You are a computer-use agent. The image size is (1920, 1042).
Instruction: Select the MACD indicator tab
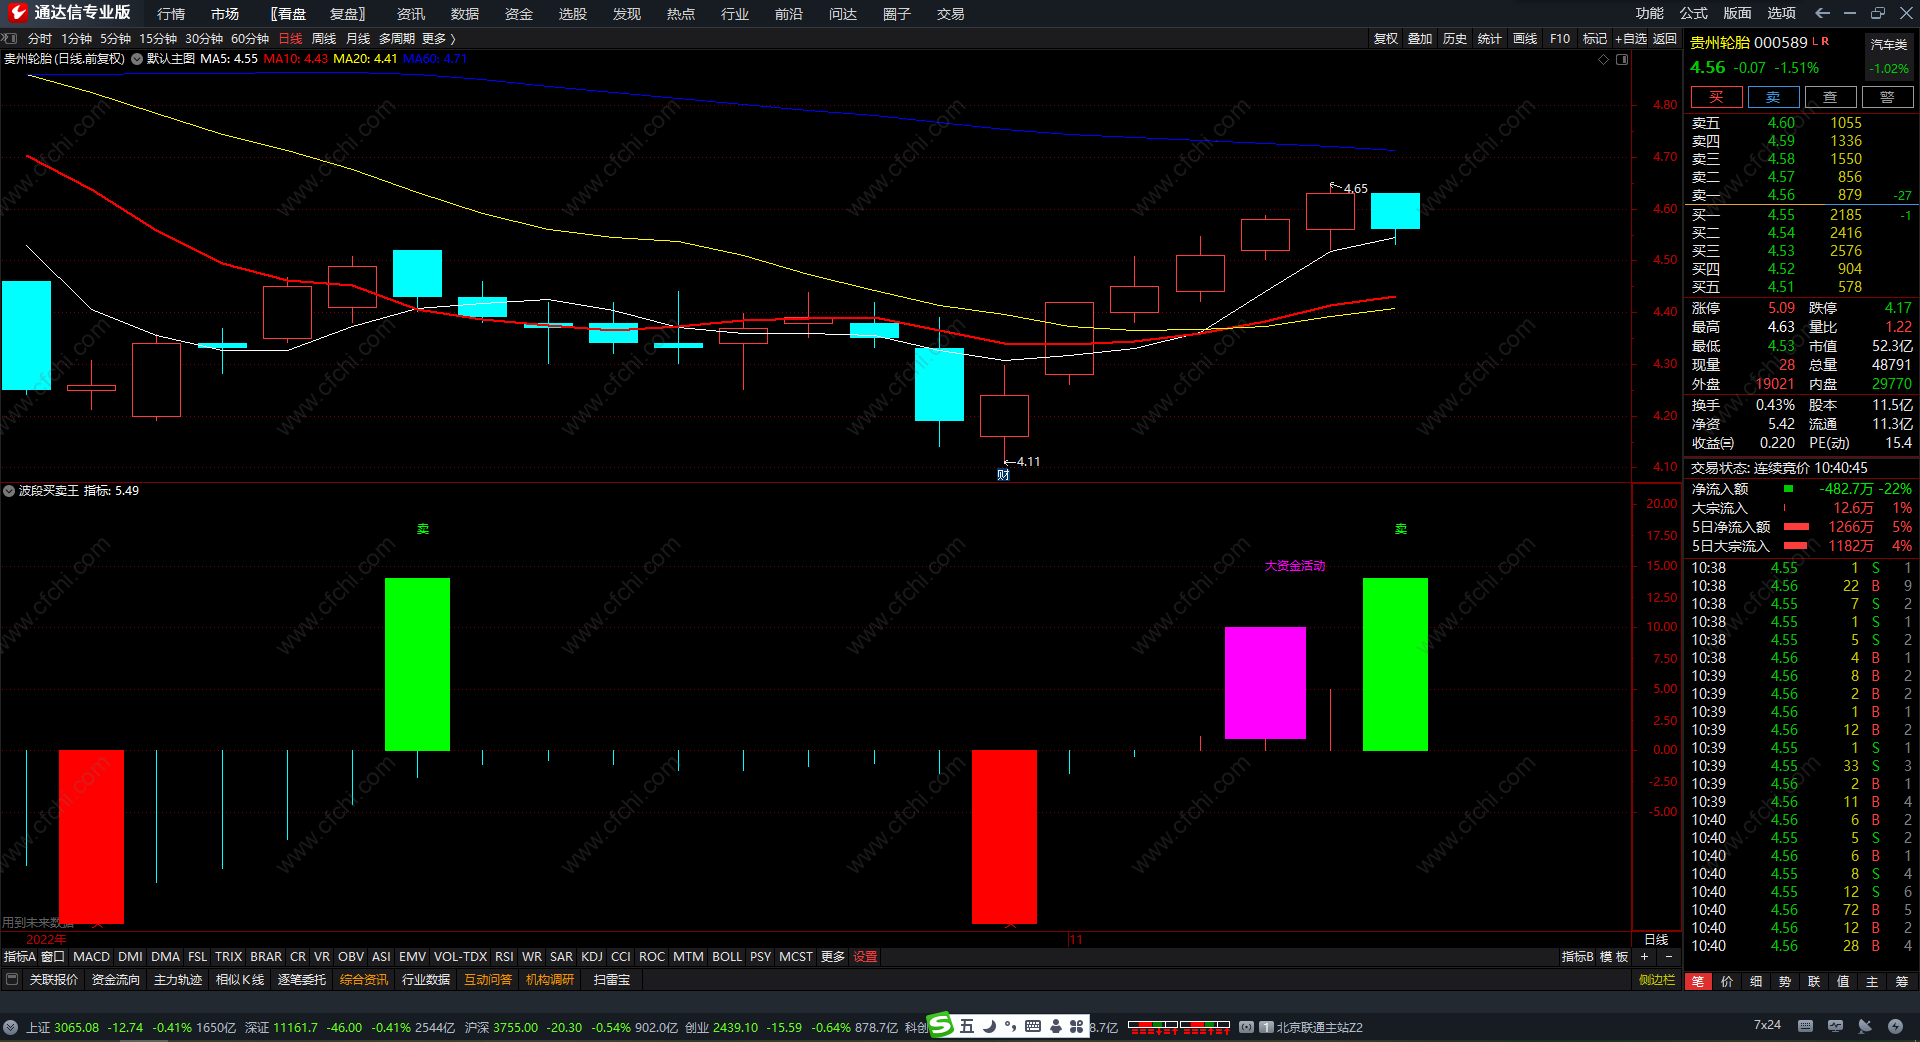[x=92, y=957]
